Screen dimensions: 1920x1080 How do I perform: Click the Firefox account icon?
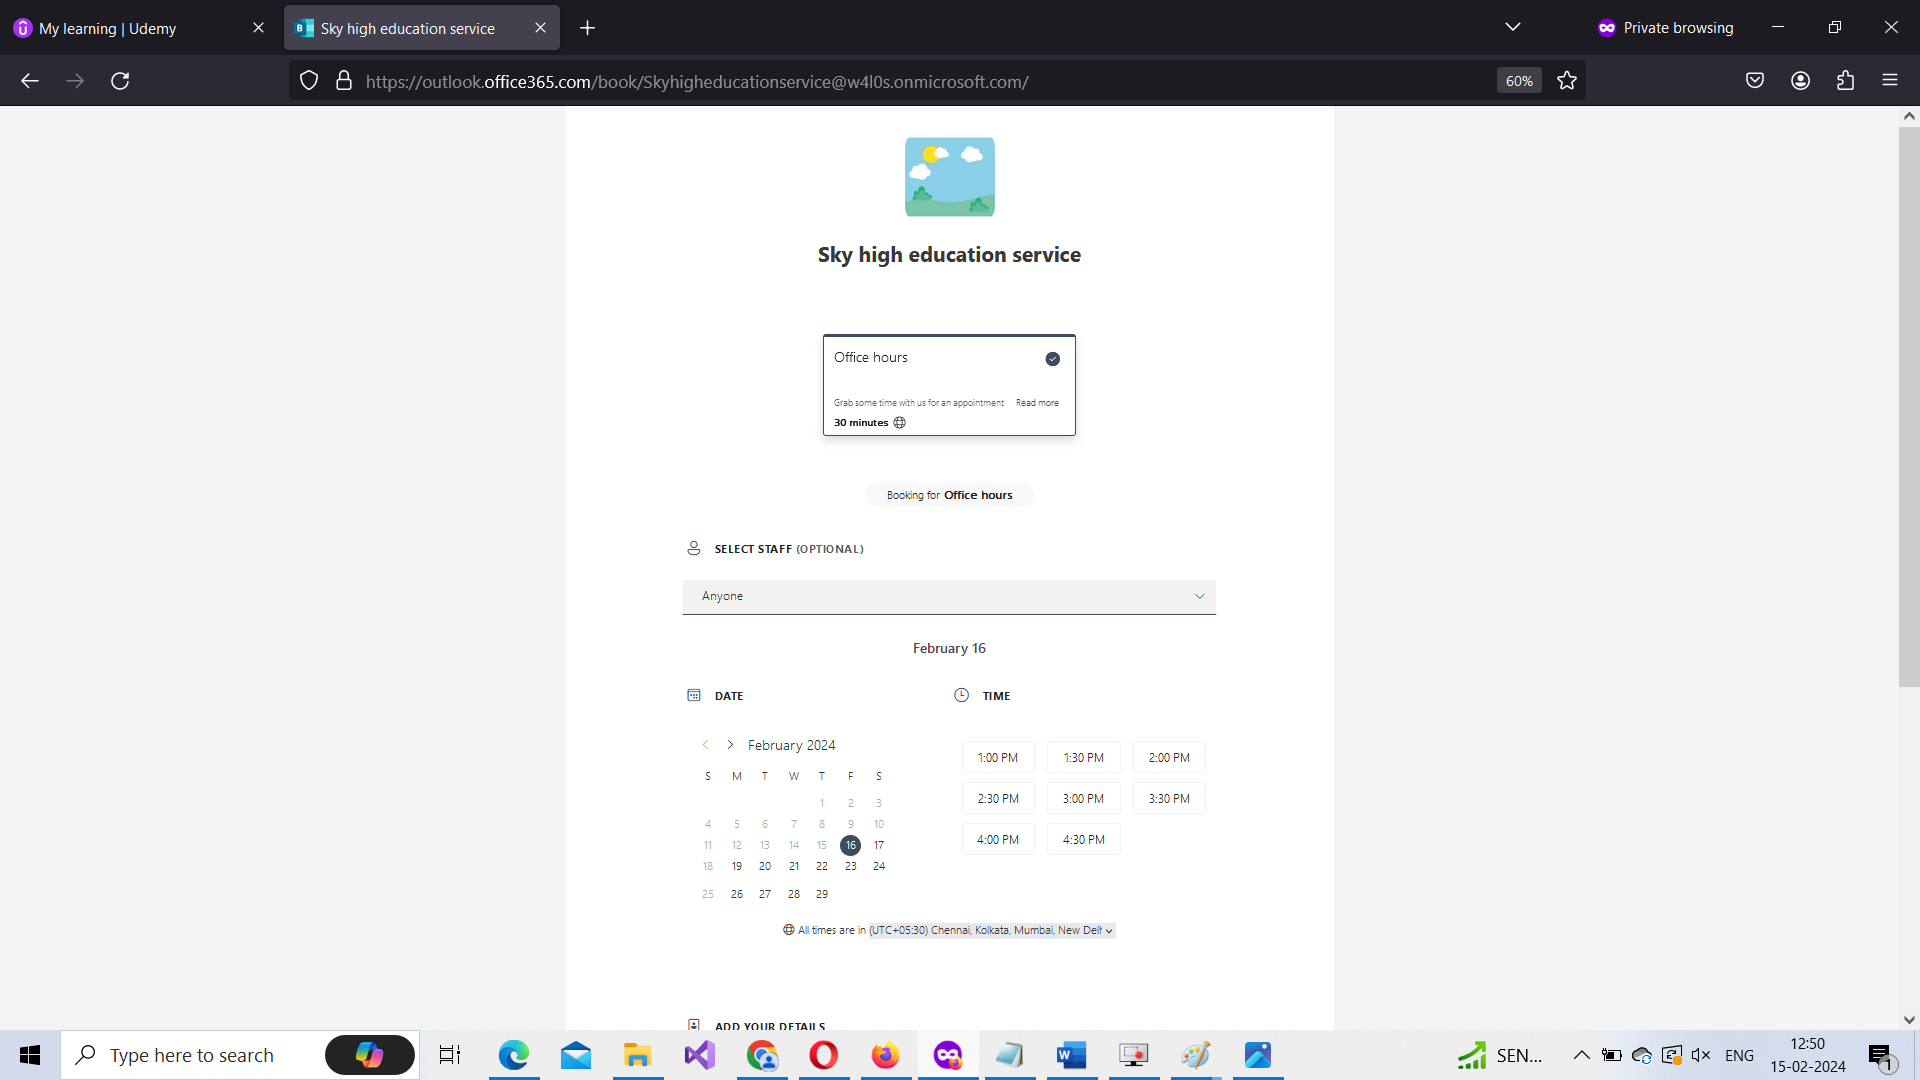(1800, 80)
